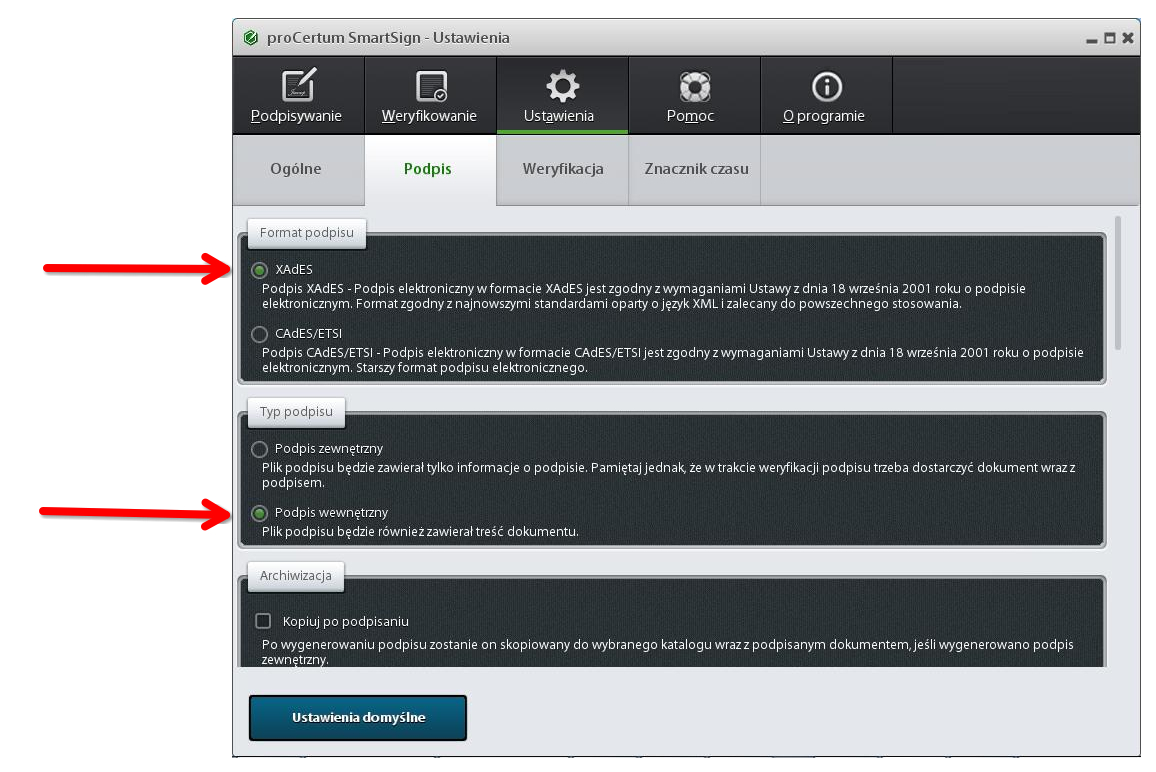The image size is (1156, 772).
Task: Minimize the SmartSign window
Action: [x=1092, y=38]
